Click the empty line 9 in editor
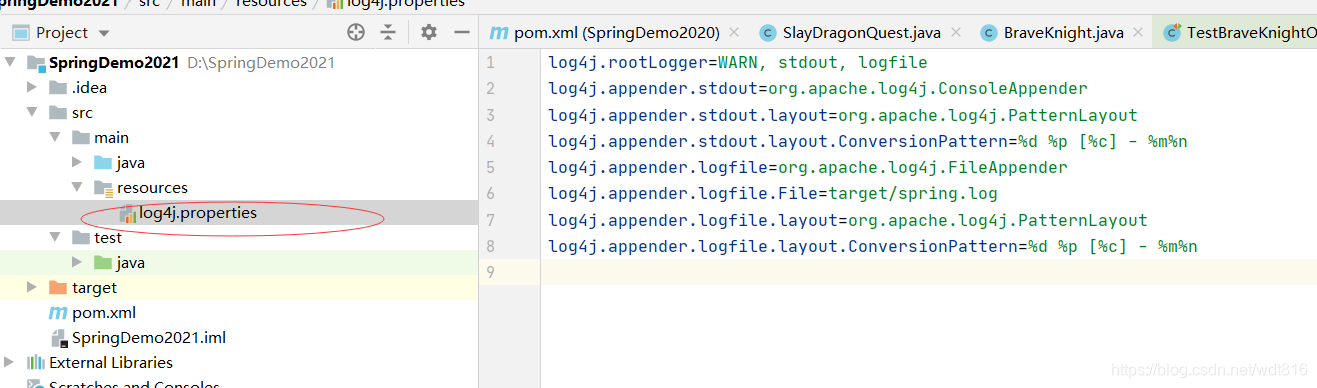1317x388 pixels. coord(928,272)
